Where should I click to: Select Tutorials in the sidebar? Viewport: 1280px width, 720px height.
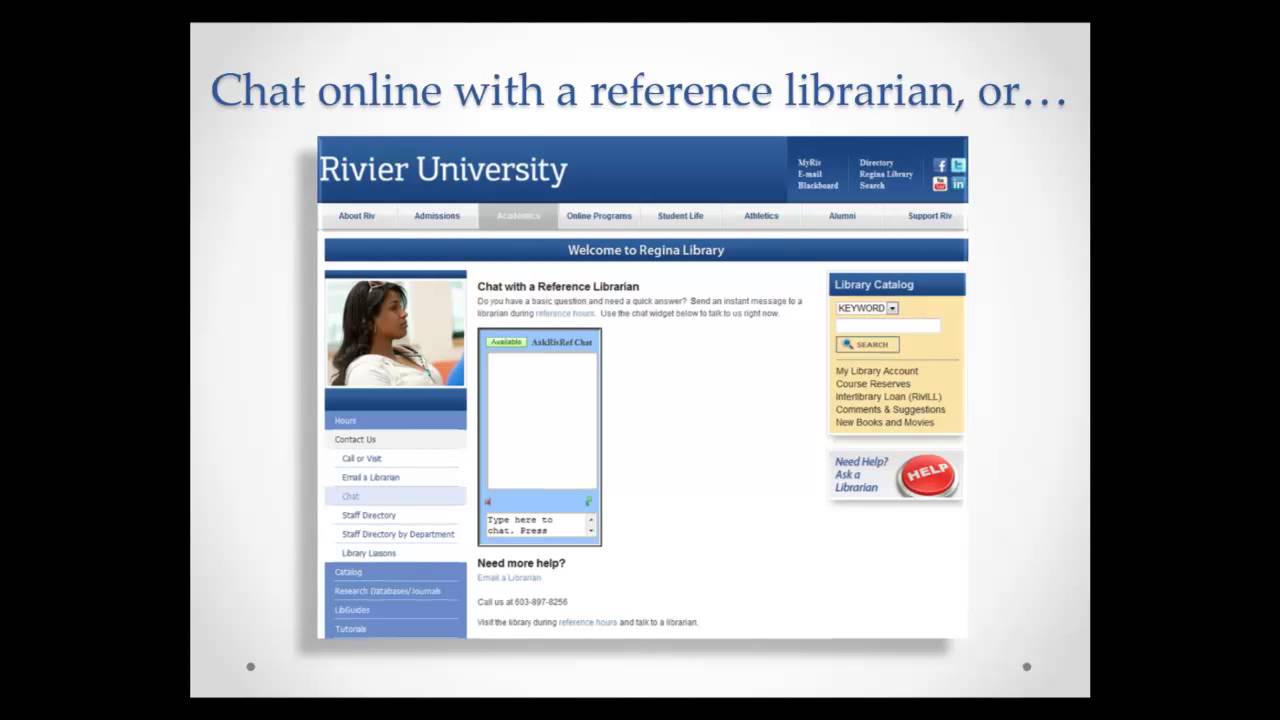click(395, 629)
